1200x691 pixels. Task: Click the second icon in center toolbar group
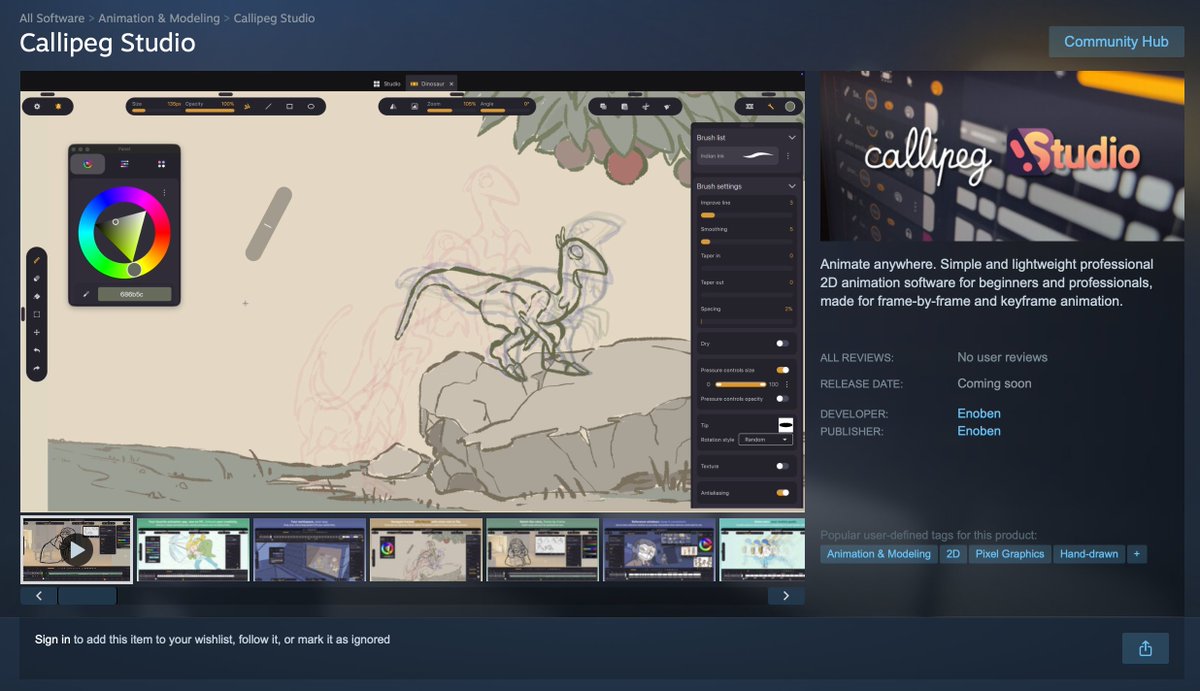tap(624, 105)
